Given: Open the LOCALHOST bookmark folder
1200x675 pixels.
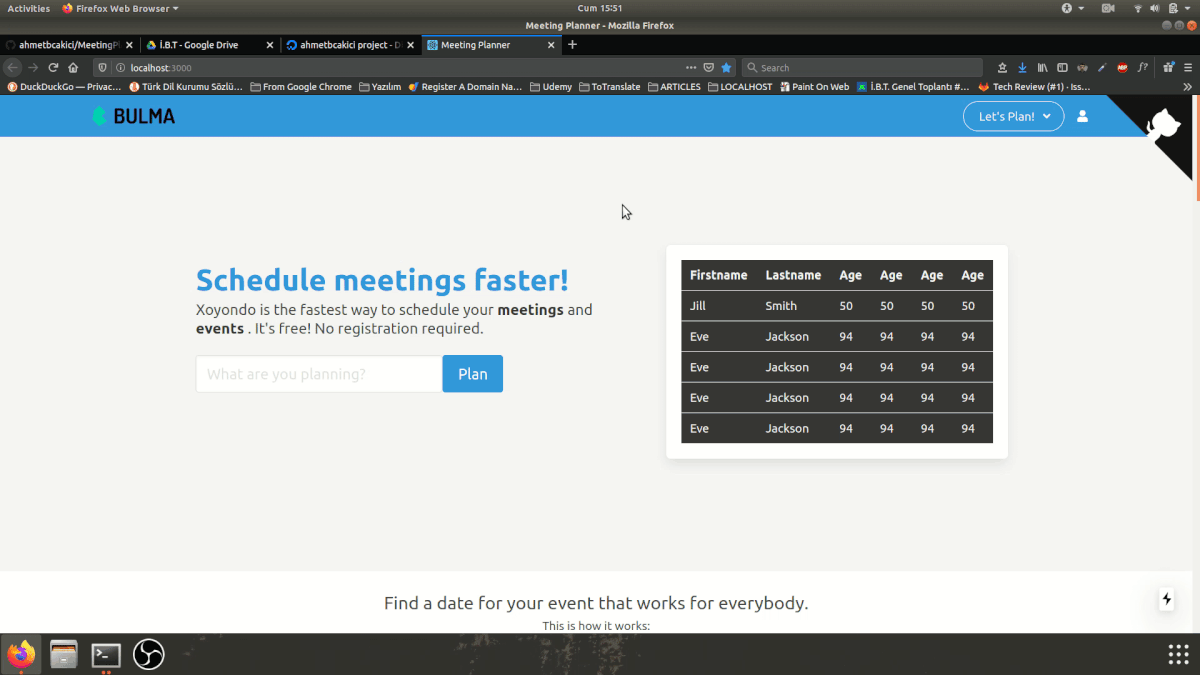Looking at the screenshot, I should pyautogui.click(x=740, y=87).
